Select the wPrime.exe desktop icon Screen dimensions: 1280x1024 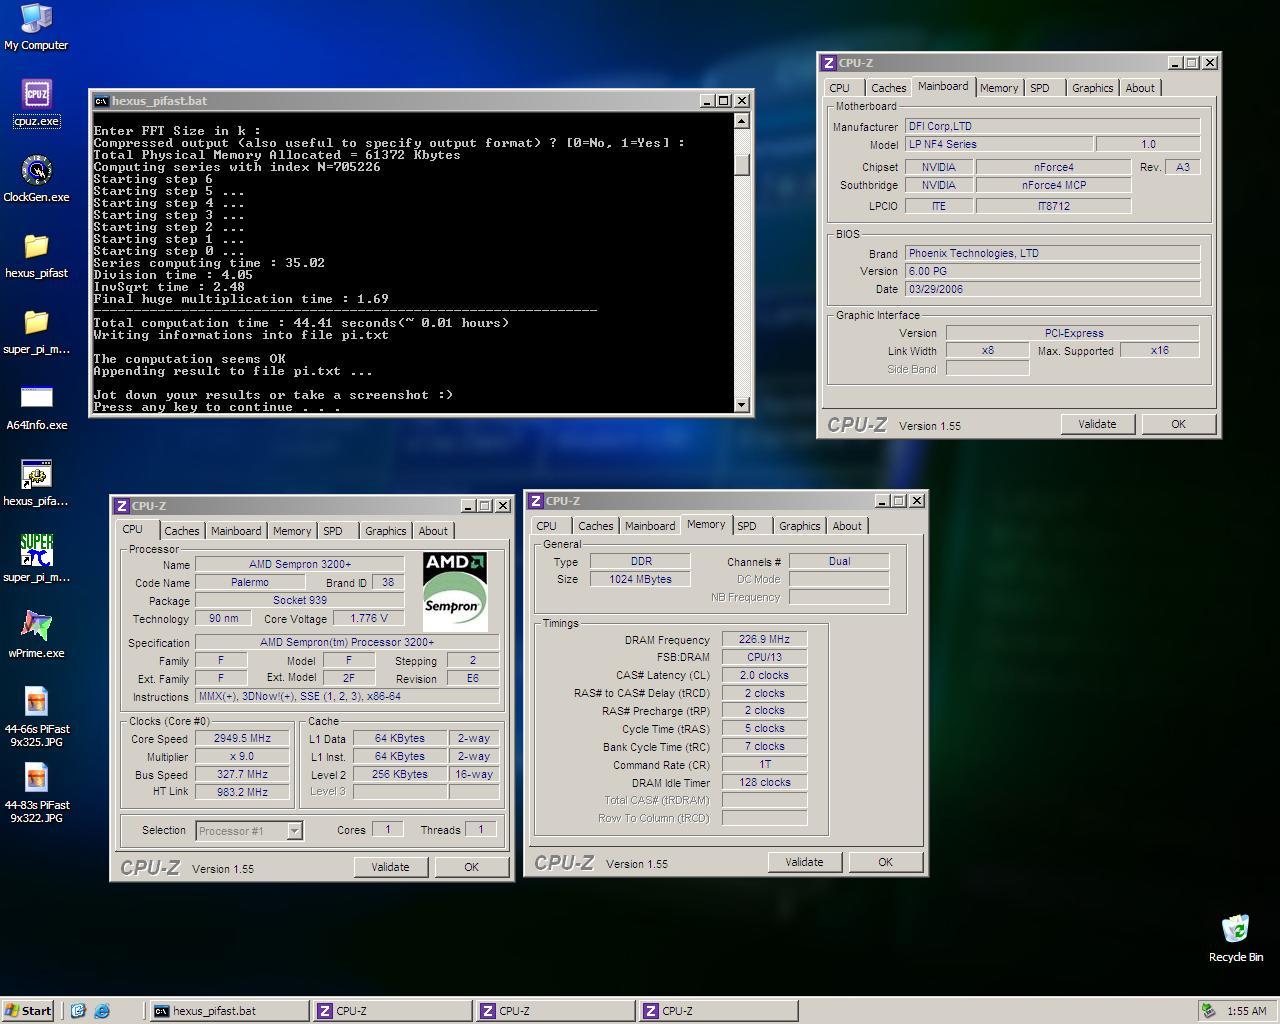pos(36,635)
